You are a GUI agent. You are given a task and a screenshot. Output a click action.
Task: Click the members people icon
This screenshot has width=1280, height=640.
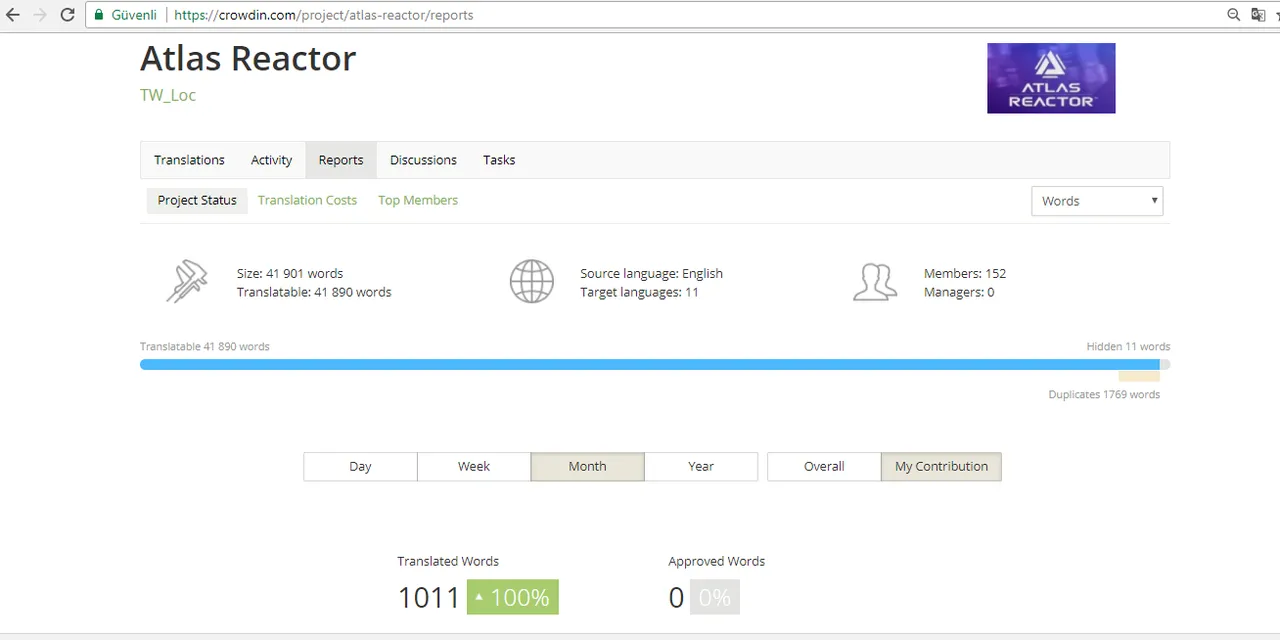[x=875, y=282]
